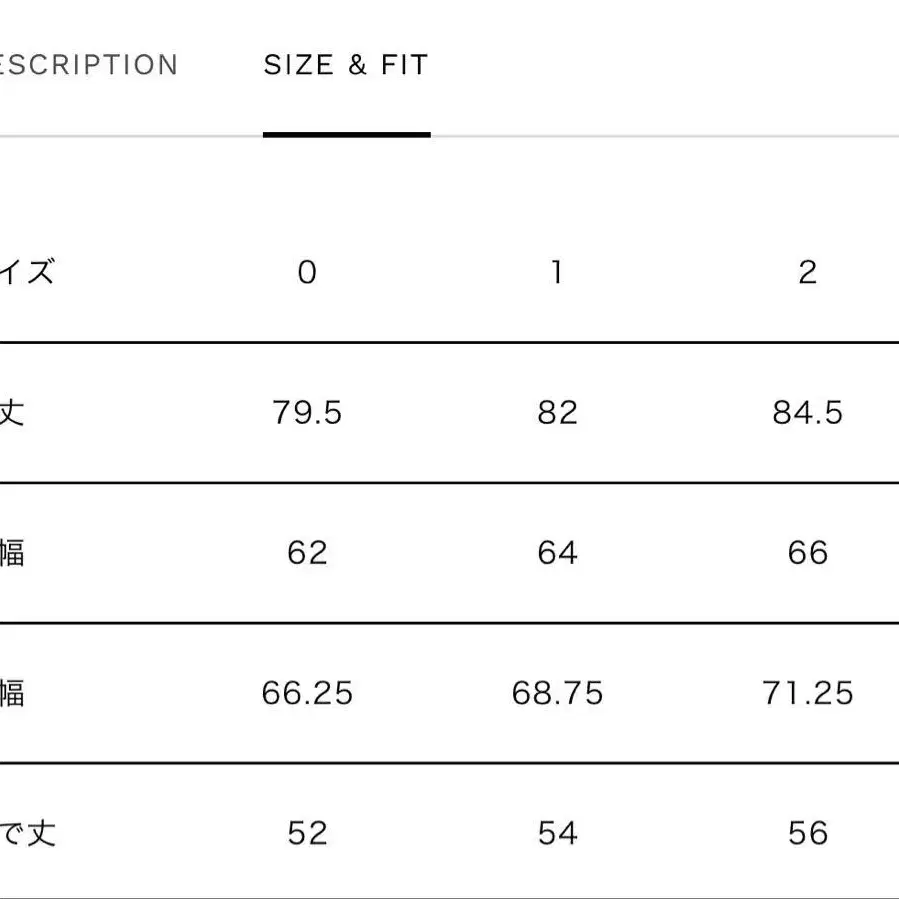
Task: Click the 56 sleeve length value
Action: click(808, 833)
